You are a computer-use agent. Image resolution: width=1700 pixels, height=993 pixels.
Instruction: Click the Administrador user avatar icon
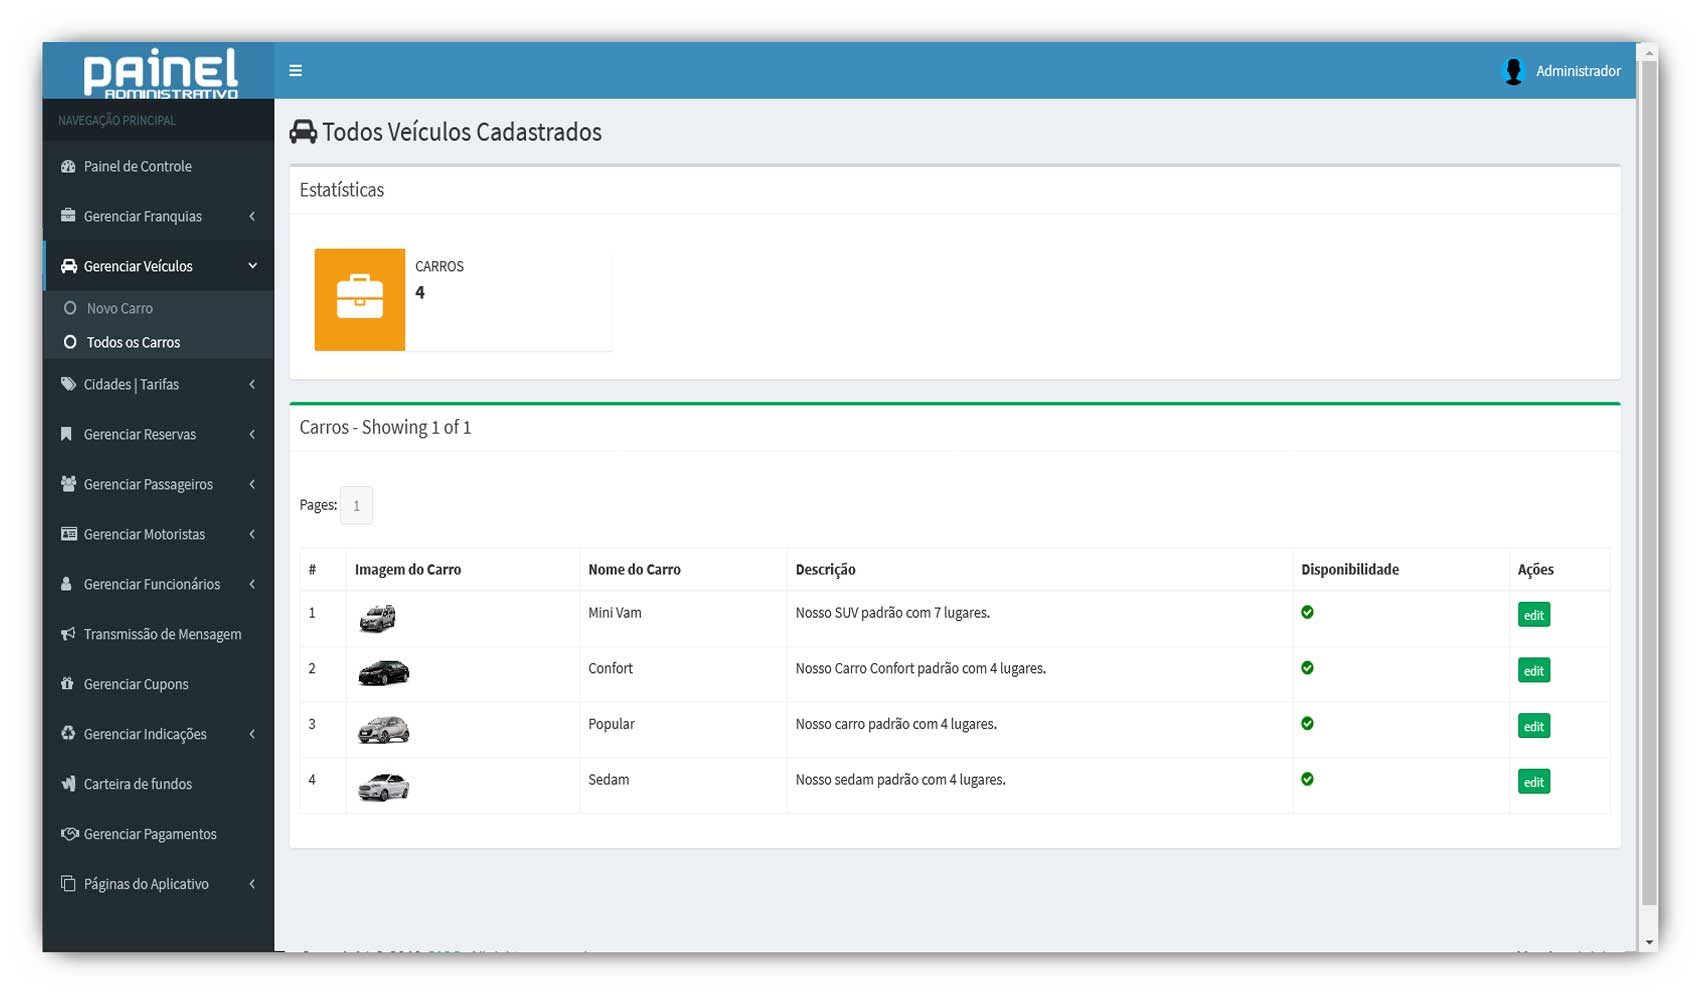(x=1513, y=71)
